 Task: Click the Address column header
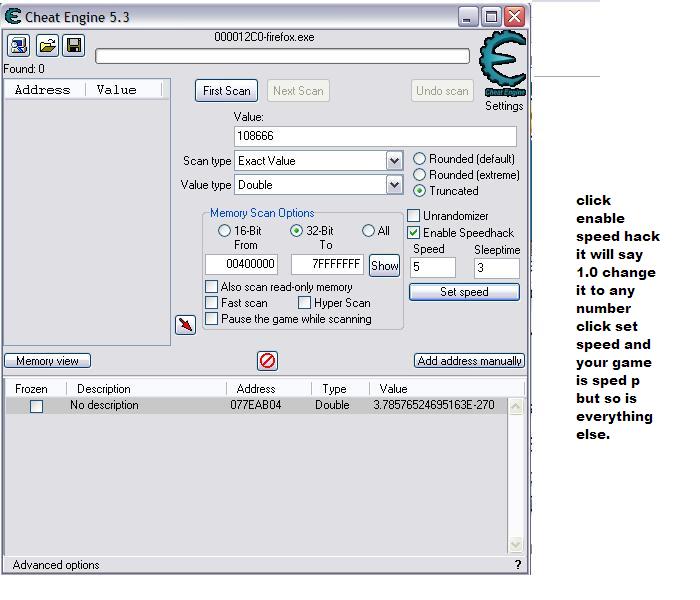[x=43, y=90]
